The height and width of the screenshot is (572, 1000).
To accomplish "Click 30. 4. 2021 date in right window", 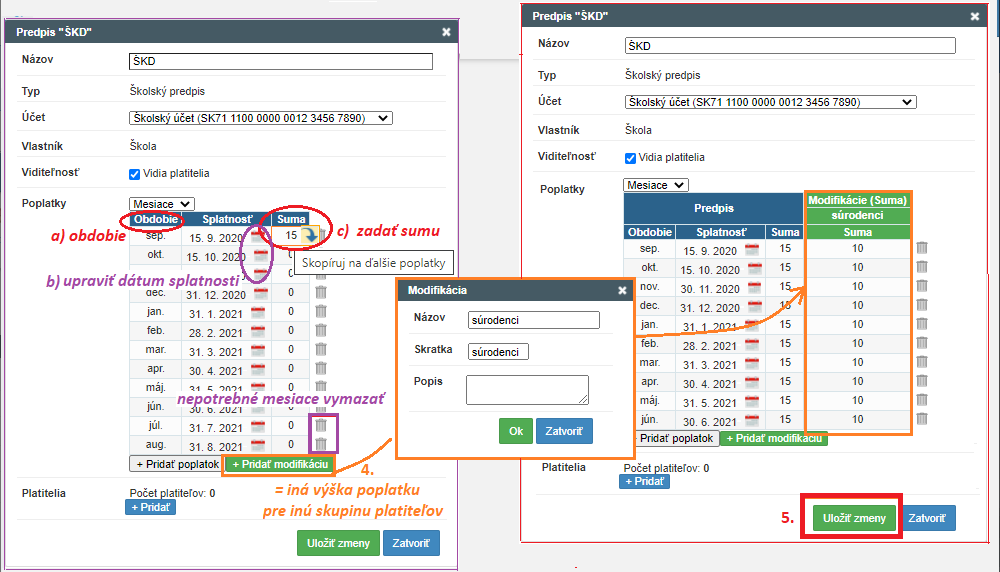I will (710, 384).
